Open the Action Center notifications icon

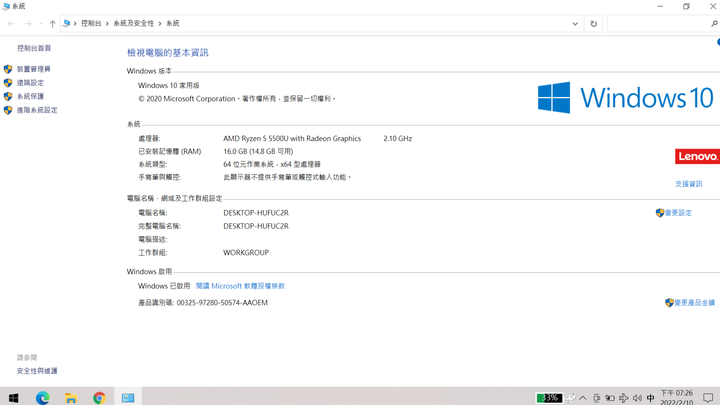click(708, 398)
